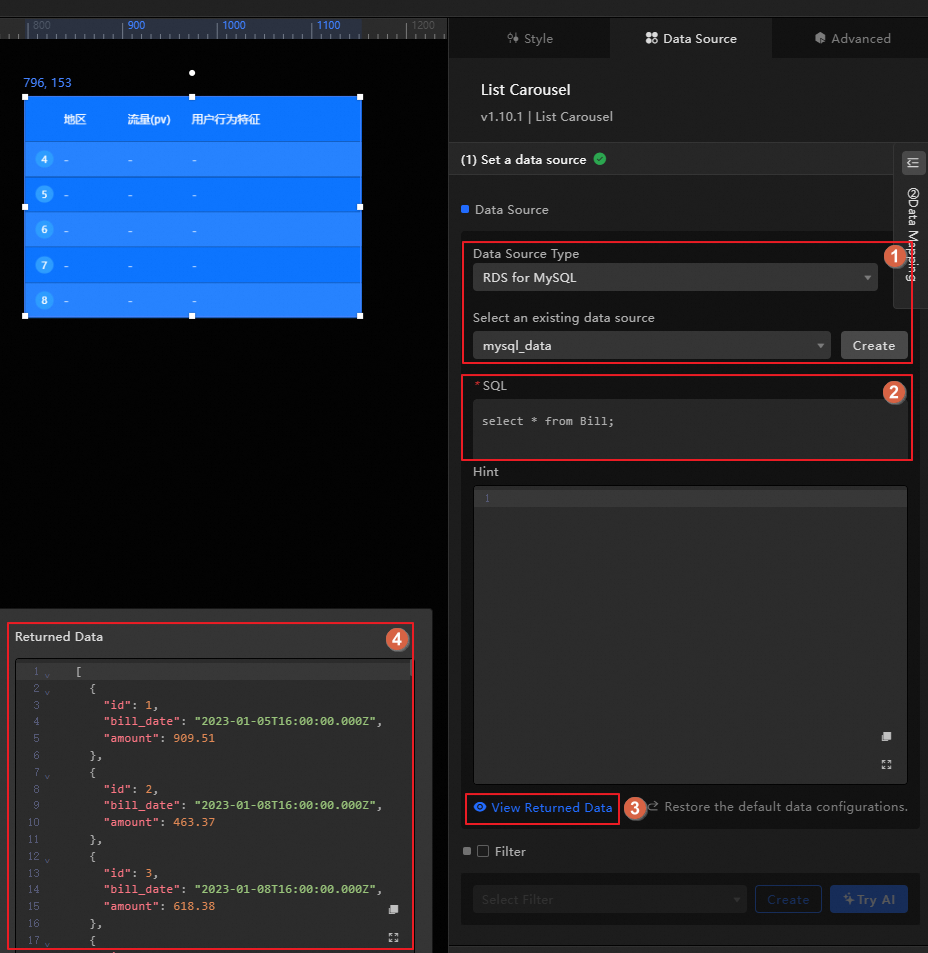Copy the Returned Data content icon
928x953 pixels.
[393, 909]
